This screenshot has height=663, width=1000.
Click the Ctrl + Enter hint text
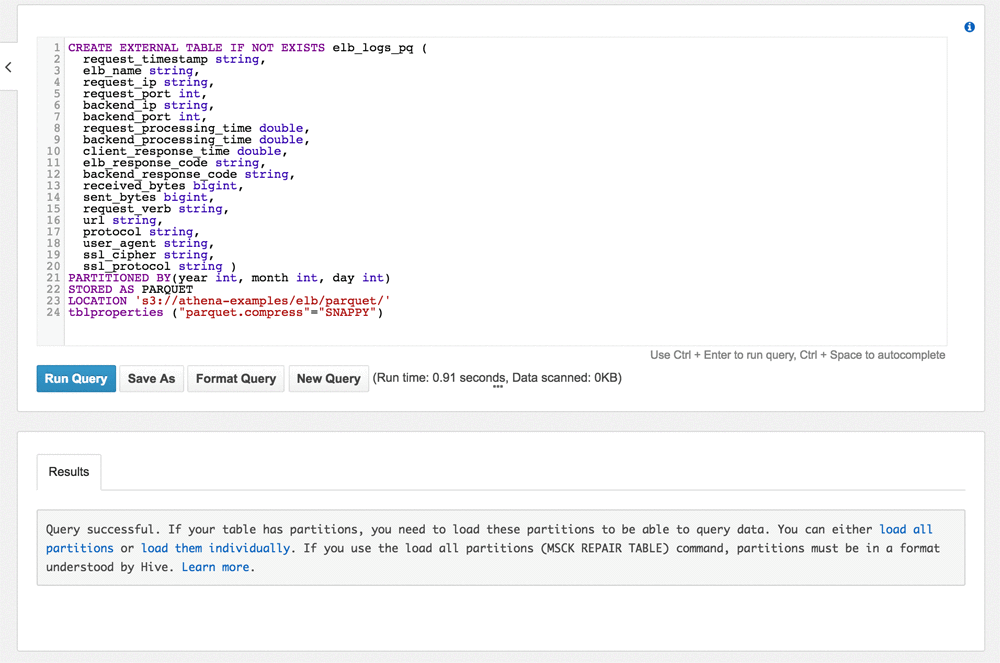[x=798, y=355]
